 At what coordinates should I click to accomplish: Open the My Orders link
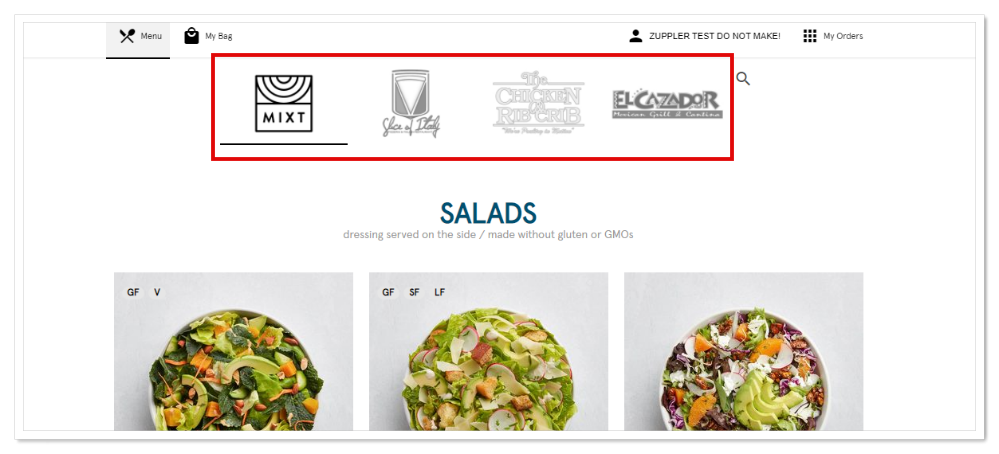point(843,36)
